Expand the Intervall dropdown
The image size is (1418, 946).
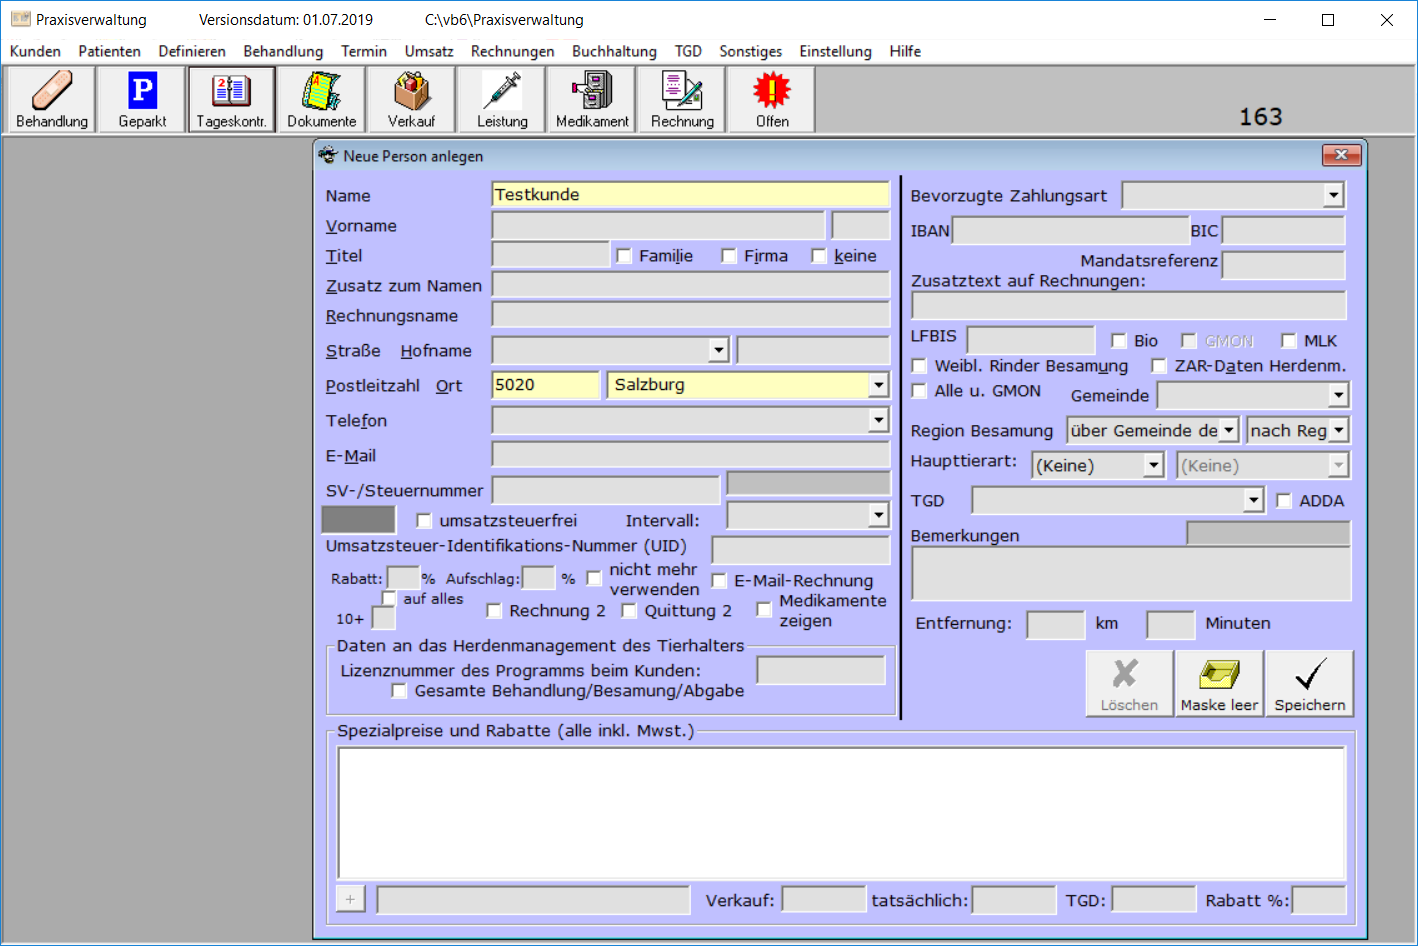click(878, 516)
